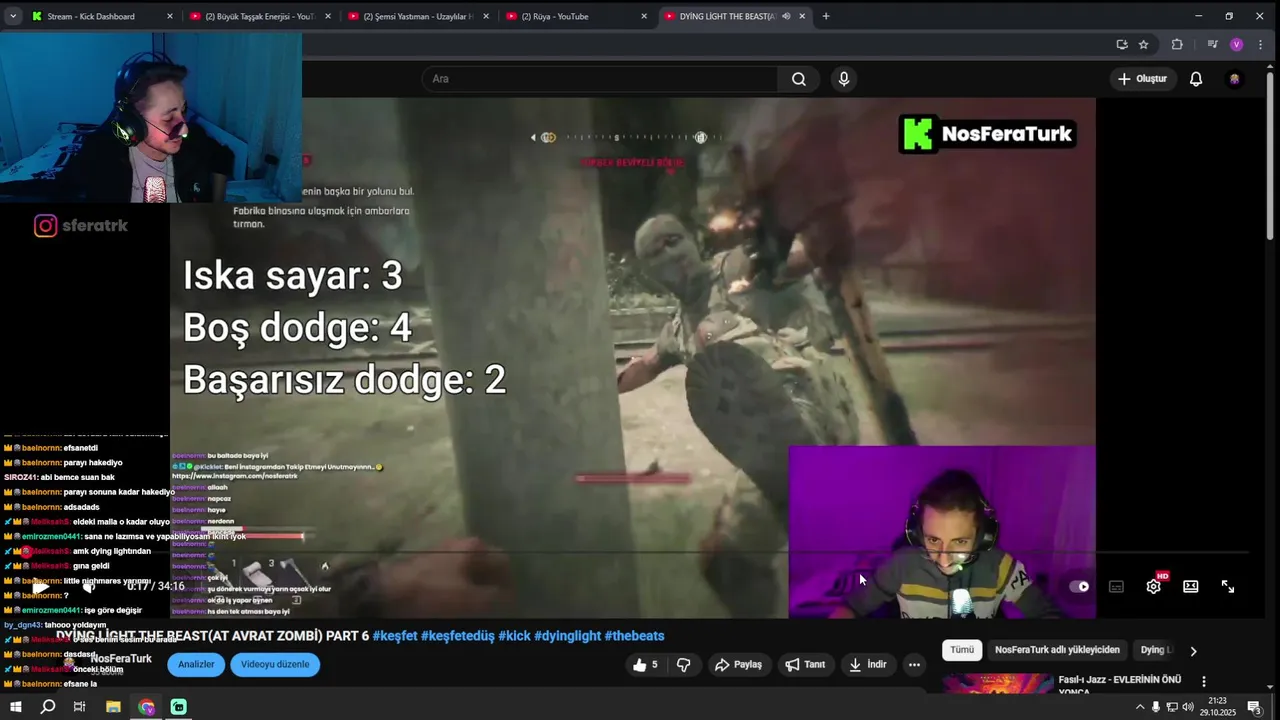Click the Videoyu düzenle button

point(275,665)
